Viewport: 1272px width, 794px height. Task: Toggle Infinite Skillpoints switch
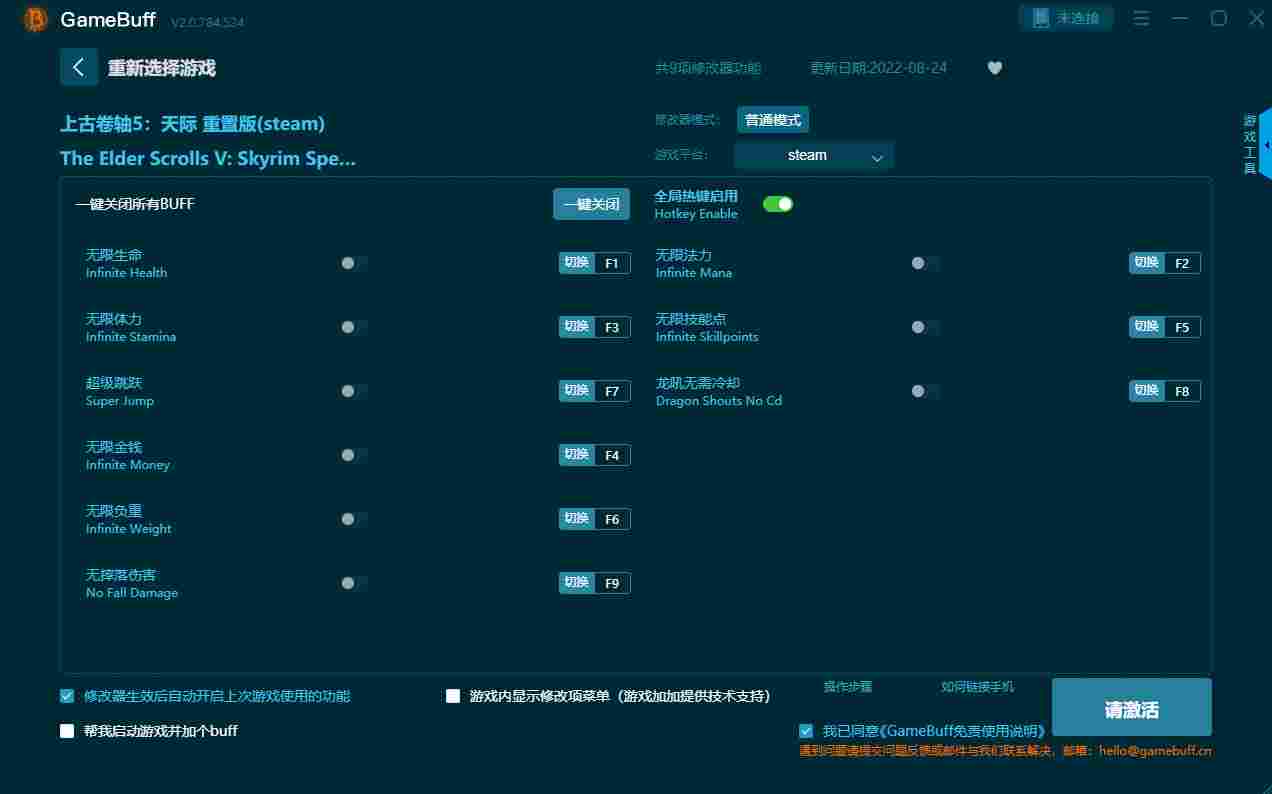point(924,327)
